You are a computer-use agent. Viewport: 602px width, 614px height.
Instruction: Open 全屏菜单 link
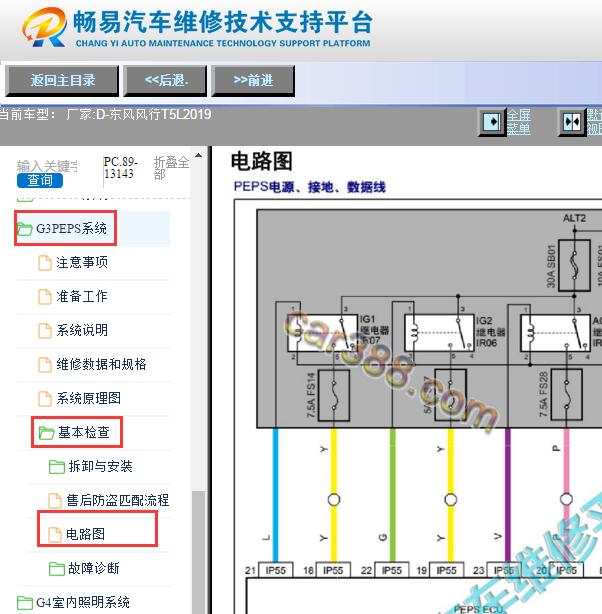(x=519, y=122)
